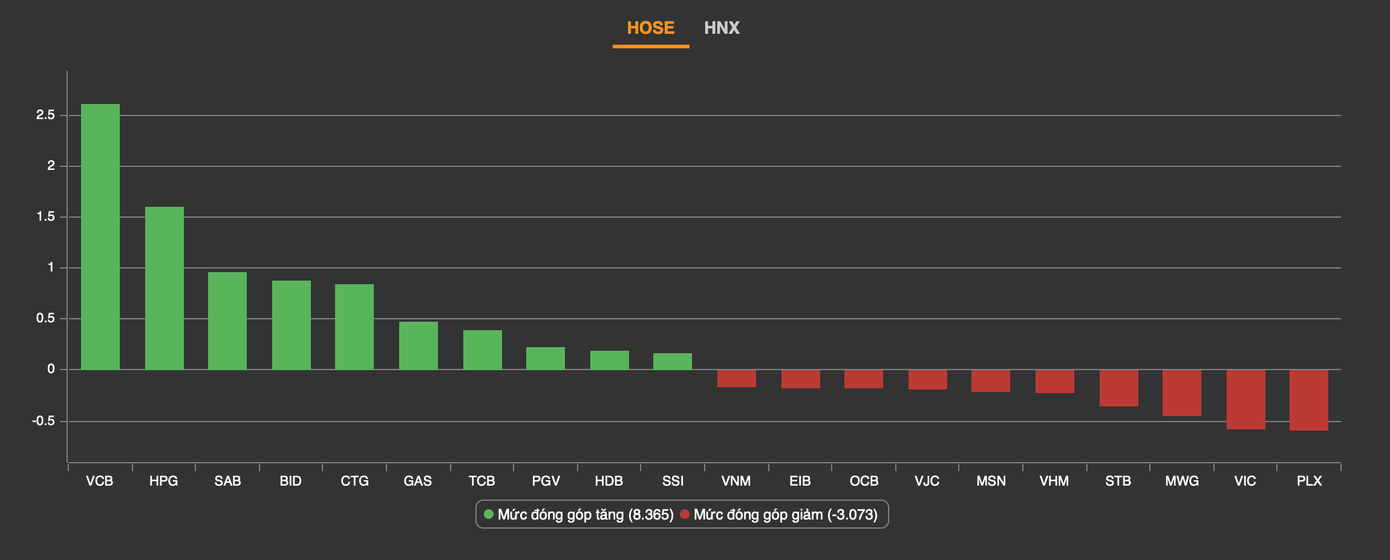
Task: Click the VCB green bar
Action: tap(100, 237)
